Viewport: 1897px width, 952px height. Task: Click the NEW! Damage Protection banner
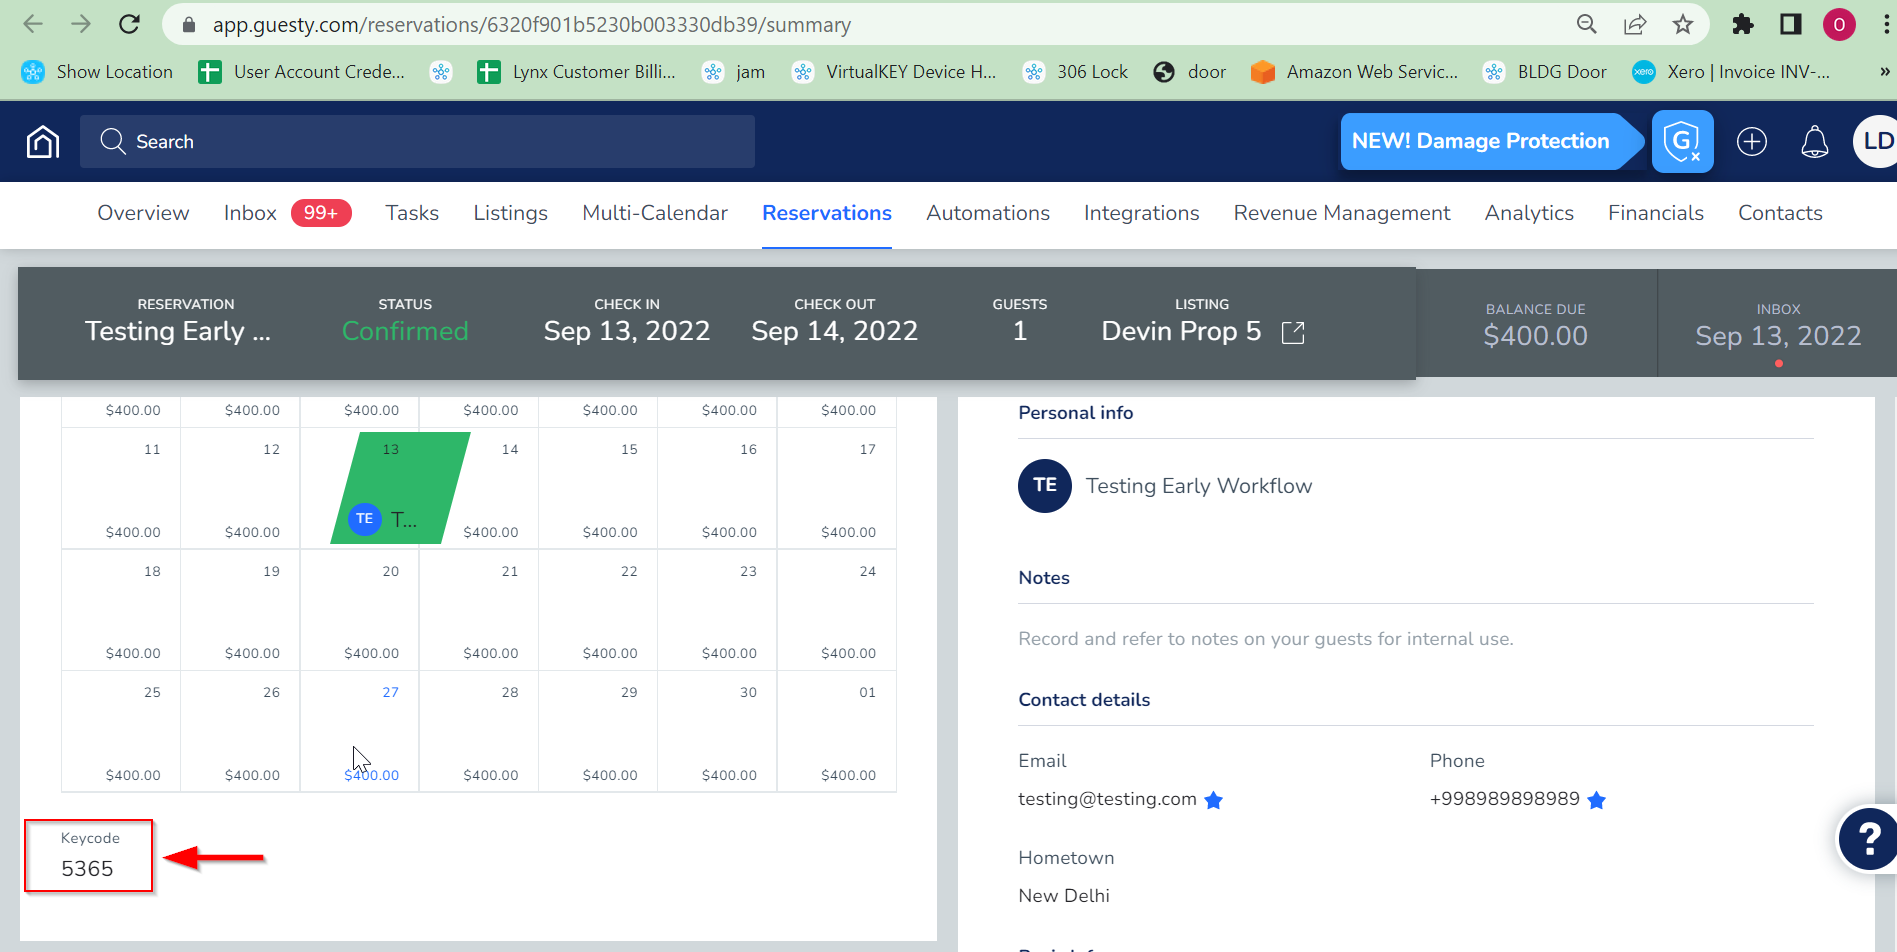tap(1480, 142)
